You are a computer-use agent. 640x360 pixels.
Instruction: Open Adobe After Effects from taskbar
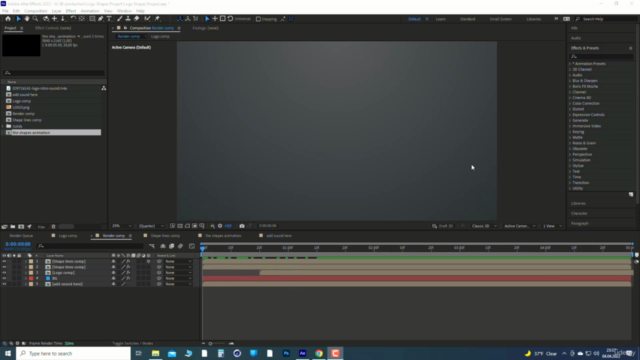(x=302, y=353)
